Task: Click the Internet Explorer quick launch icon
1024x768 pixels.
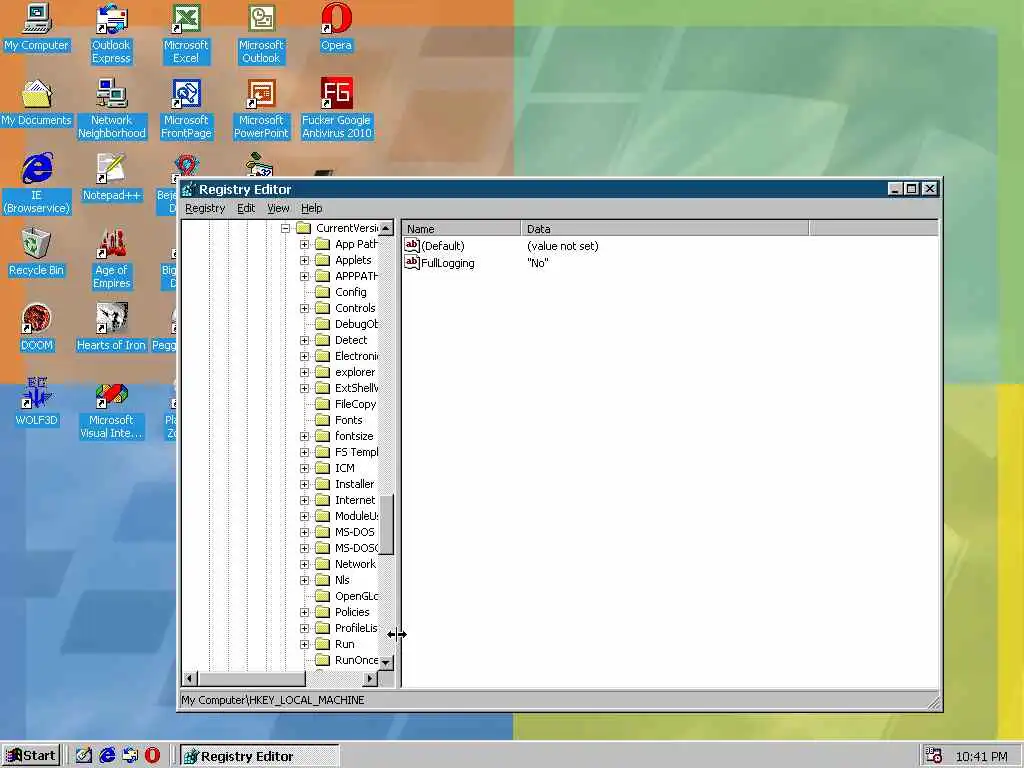Action: [x=107, y=756]
